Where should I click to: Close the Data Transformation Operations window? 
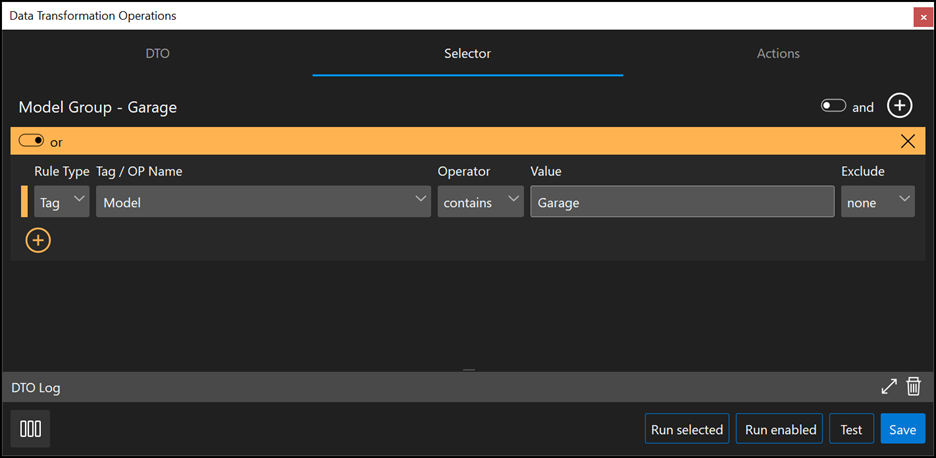922,17
